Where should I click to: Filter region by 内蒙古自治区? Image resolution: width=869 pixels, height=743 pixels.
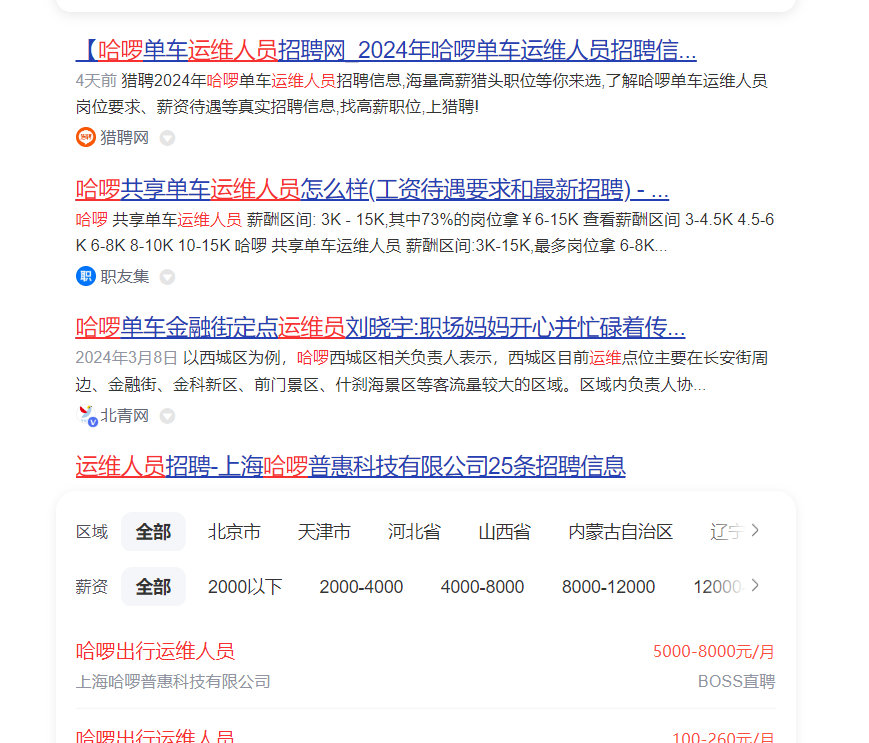point(621,532)
